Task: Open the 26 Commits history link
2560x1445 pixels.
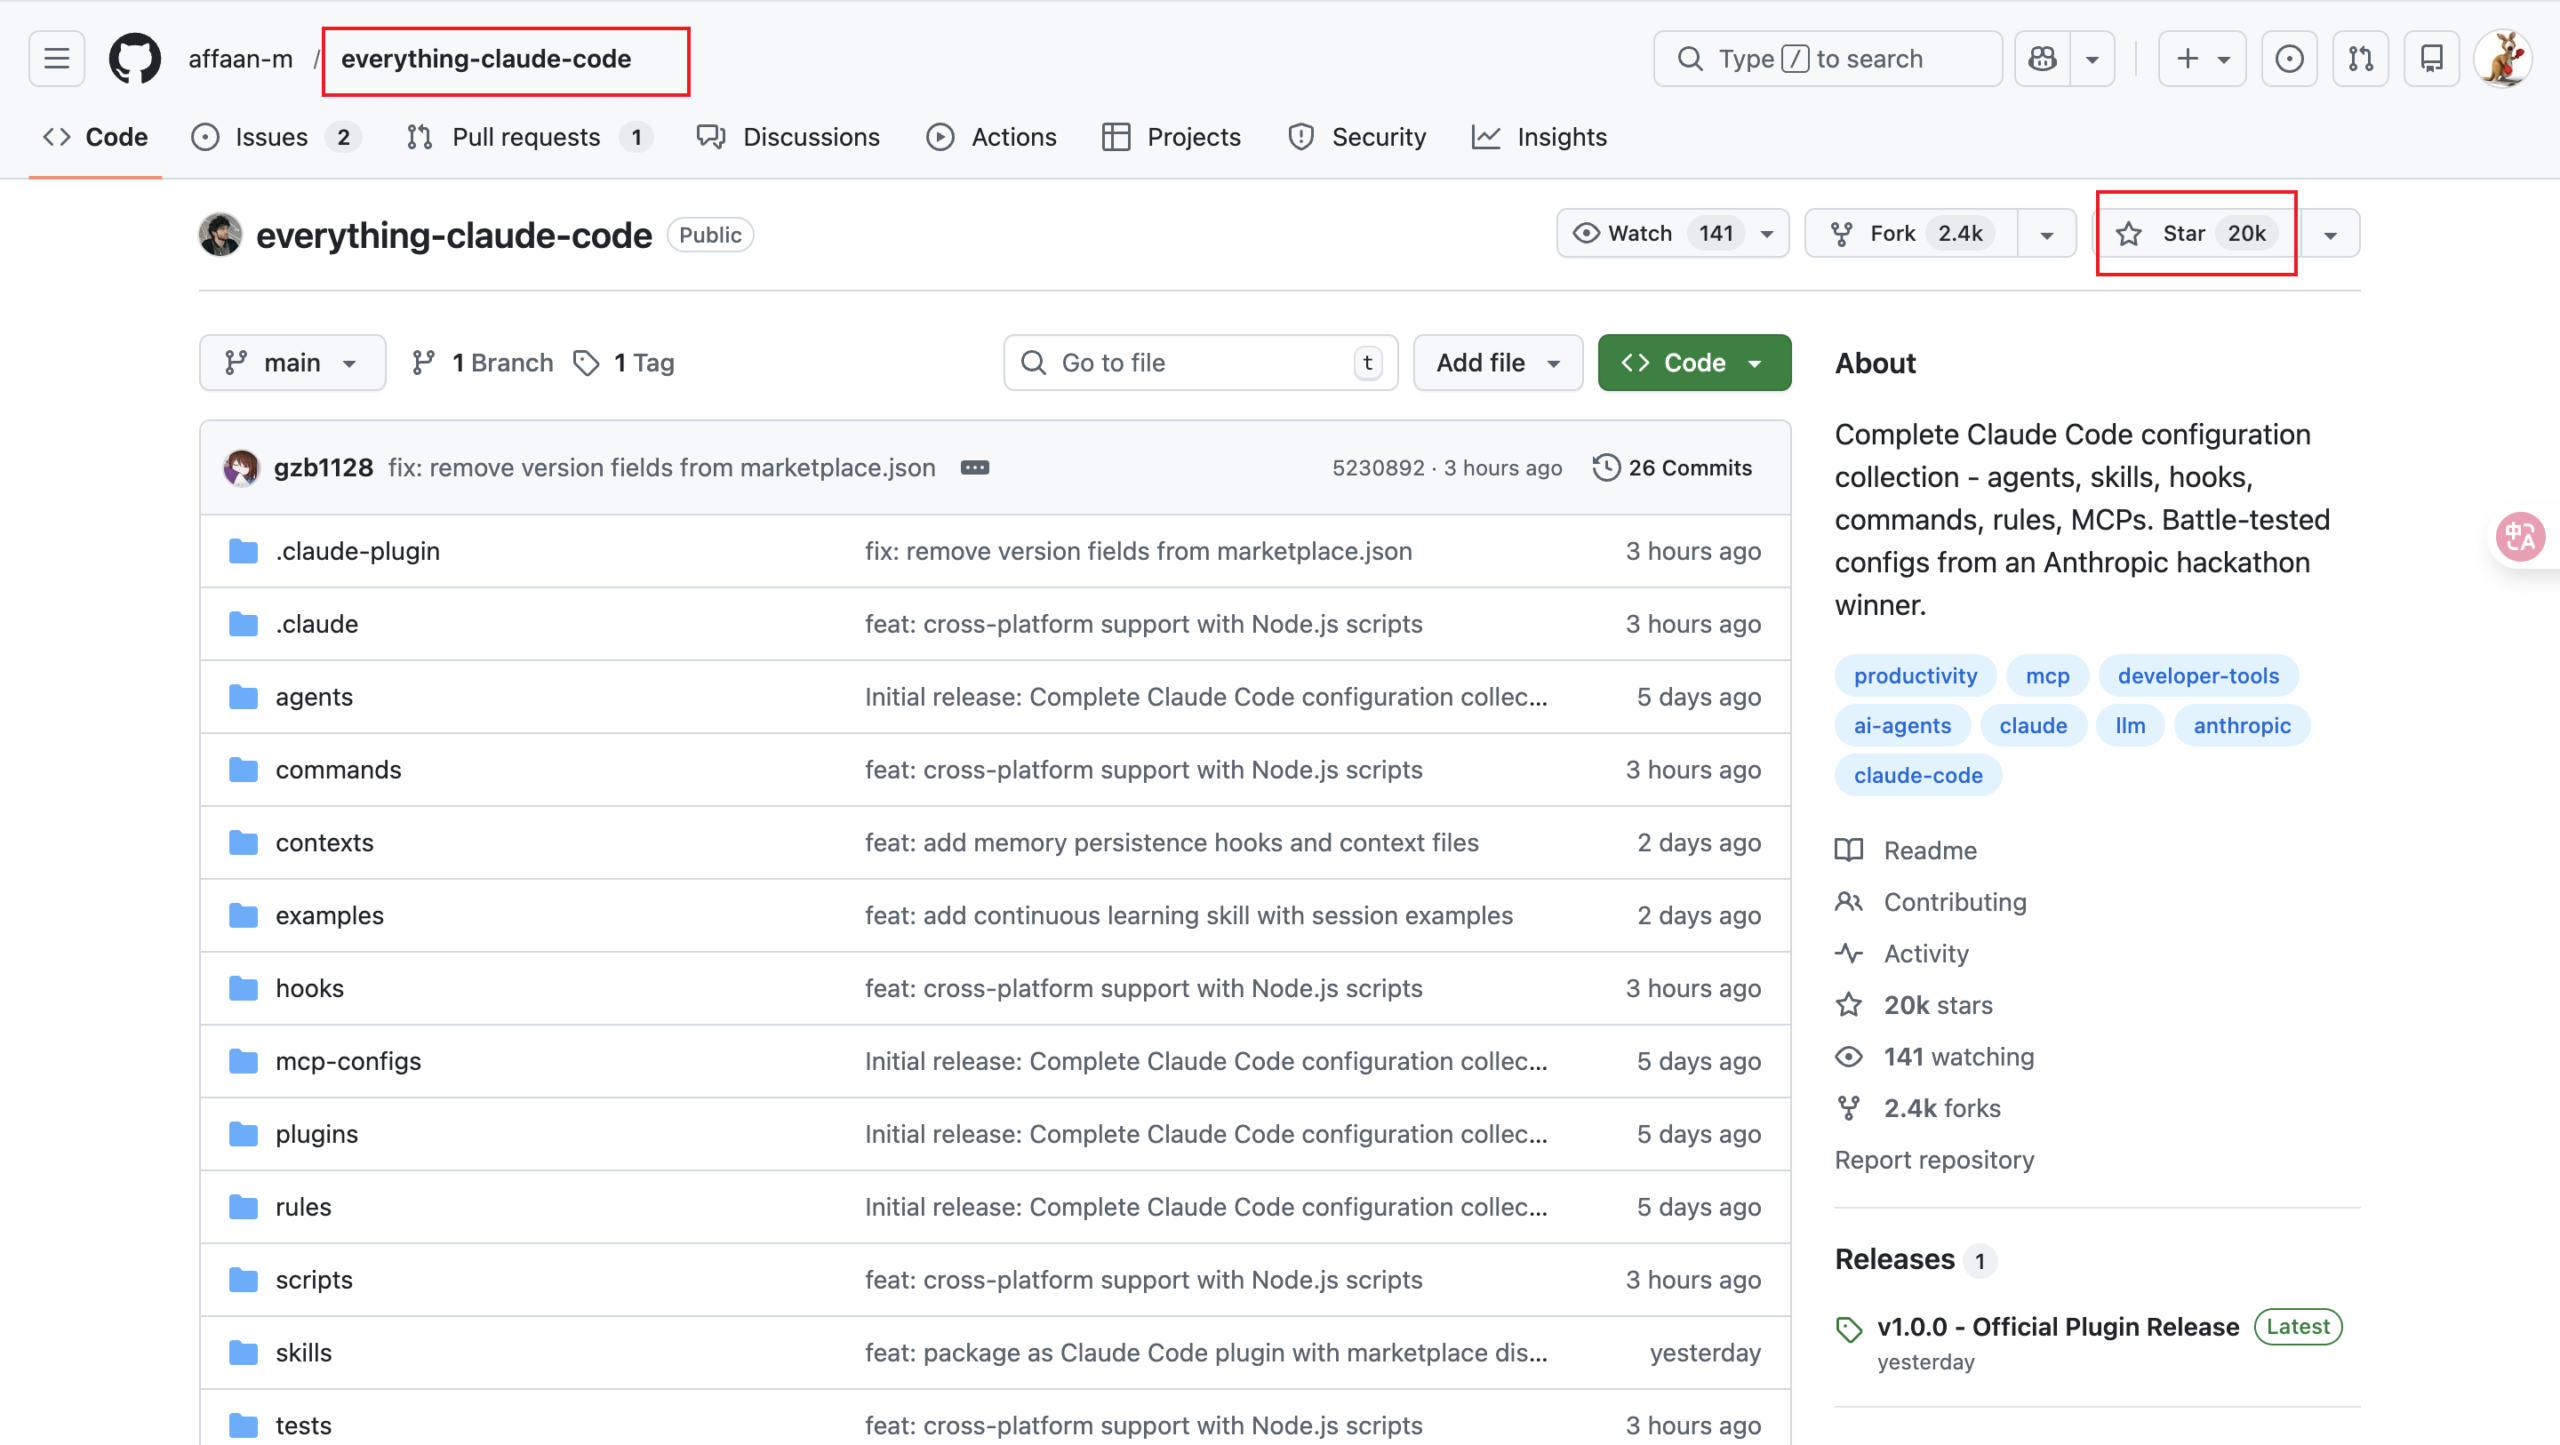Action: click(x=1672, y=468)
